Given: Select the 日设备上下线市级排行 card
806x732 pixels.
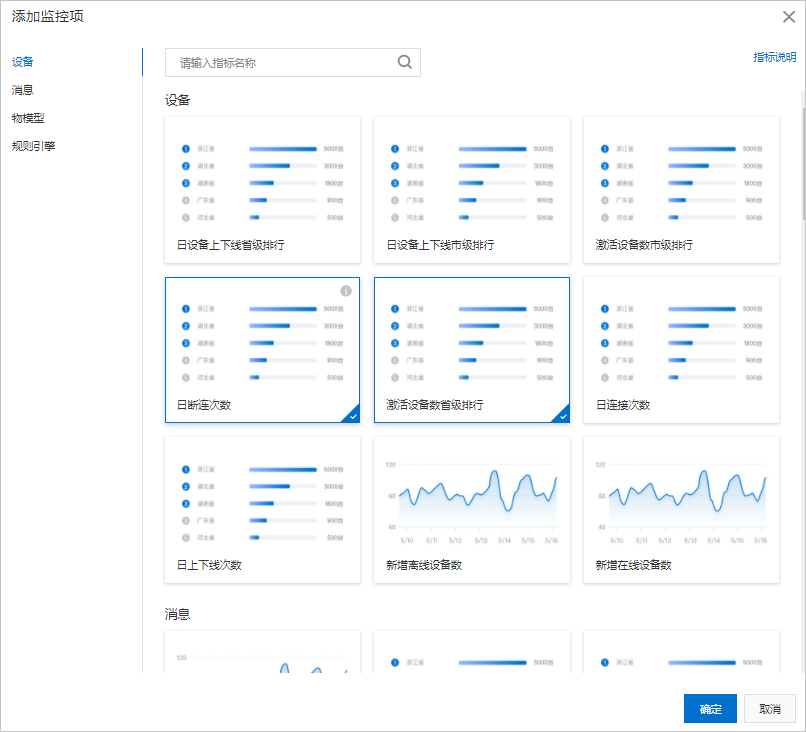Looking at the screenshot, I should [x=472, y=190].
